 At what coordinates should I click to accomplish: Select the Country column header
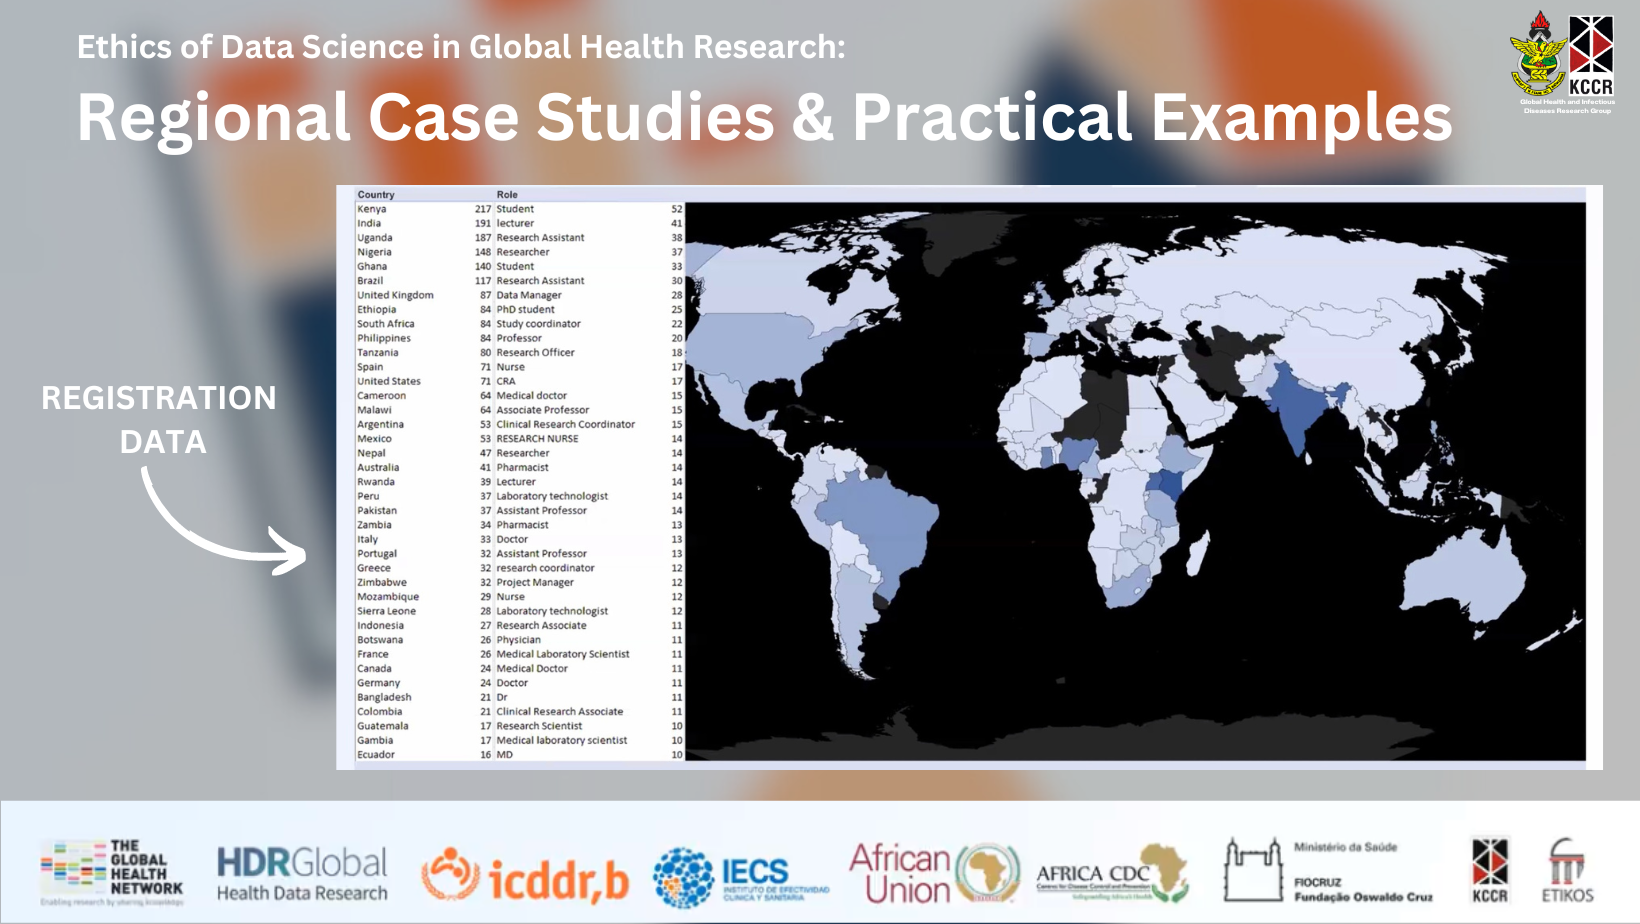point(376,195)
